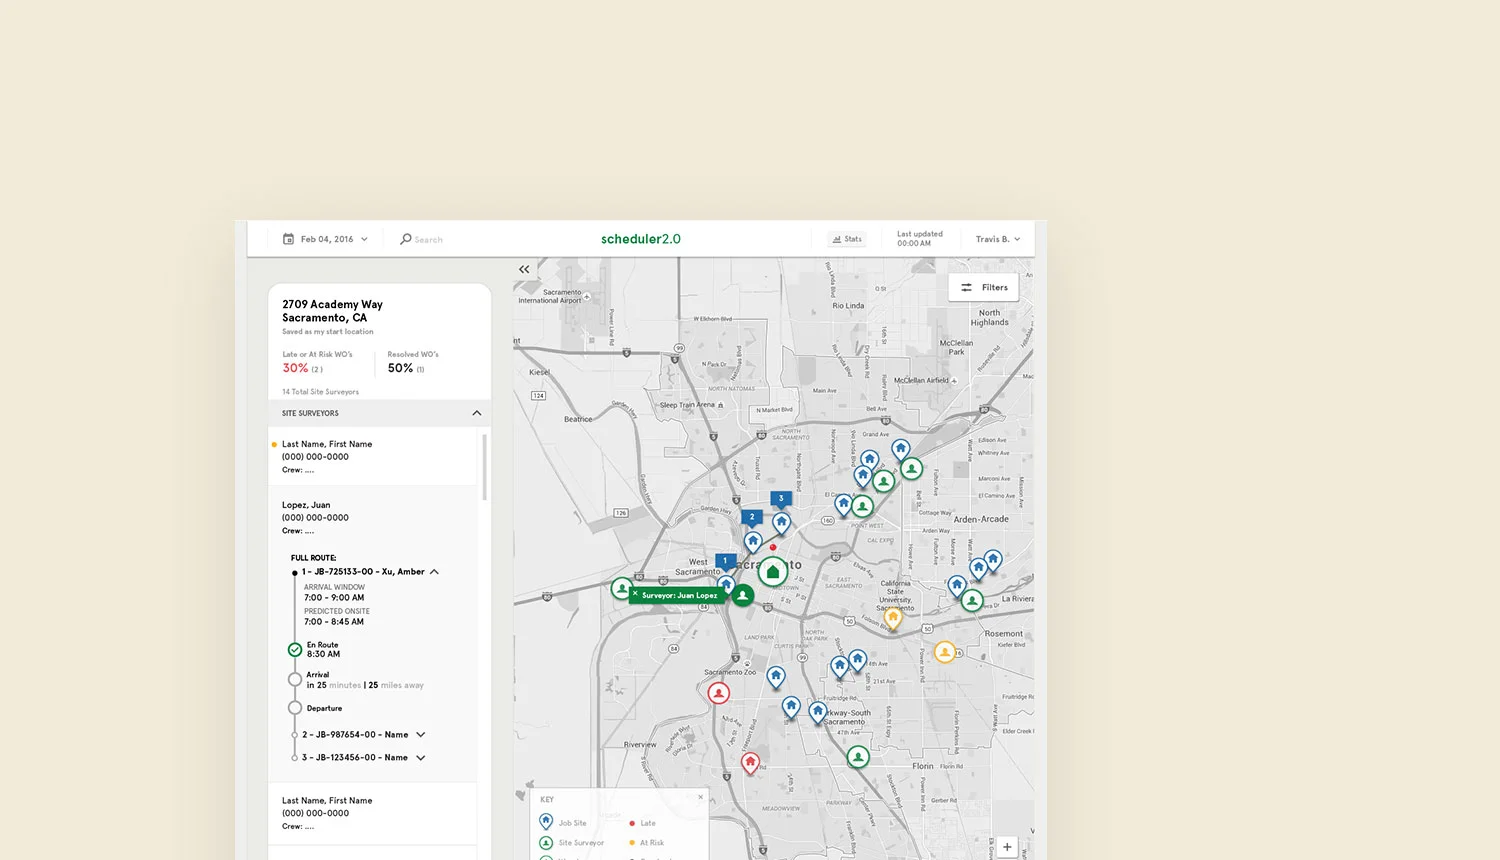Open the Stats view
The image size is (1500, 860).
[x=847, y=239]
